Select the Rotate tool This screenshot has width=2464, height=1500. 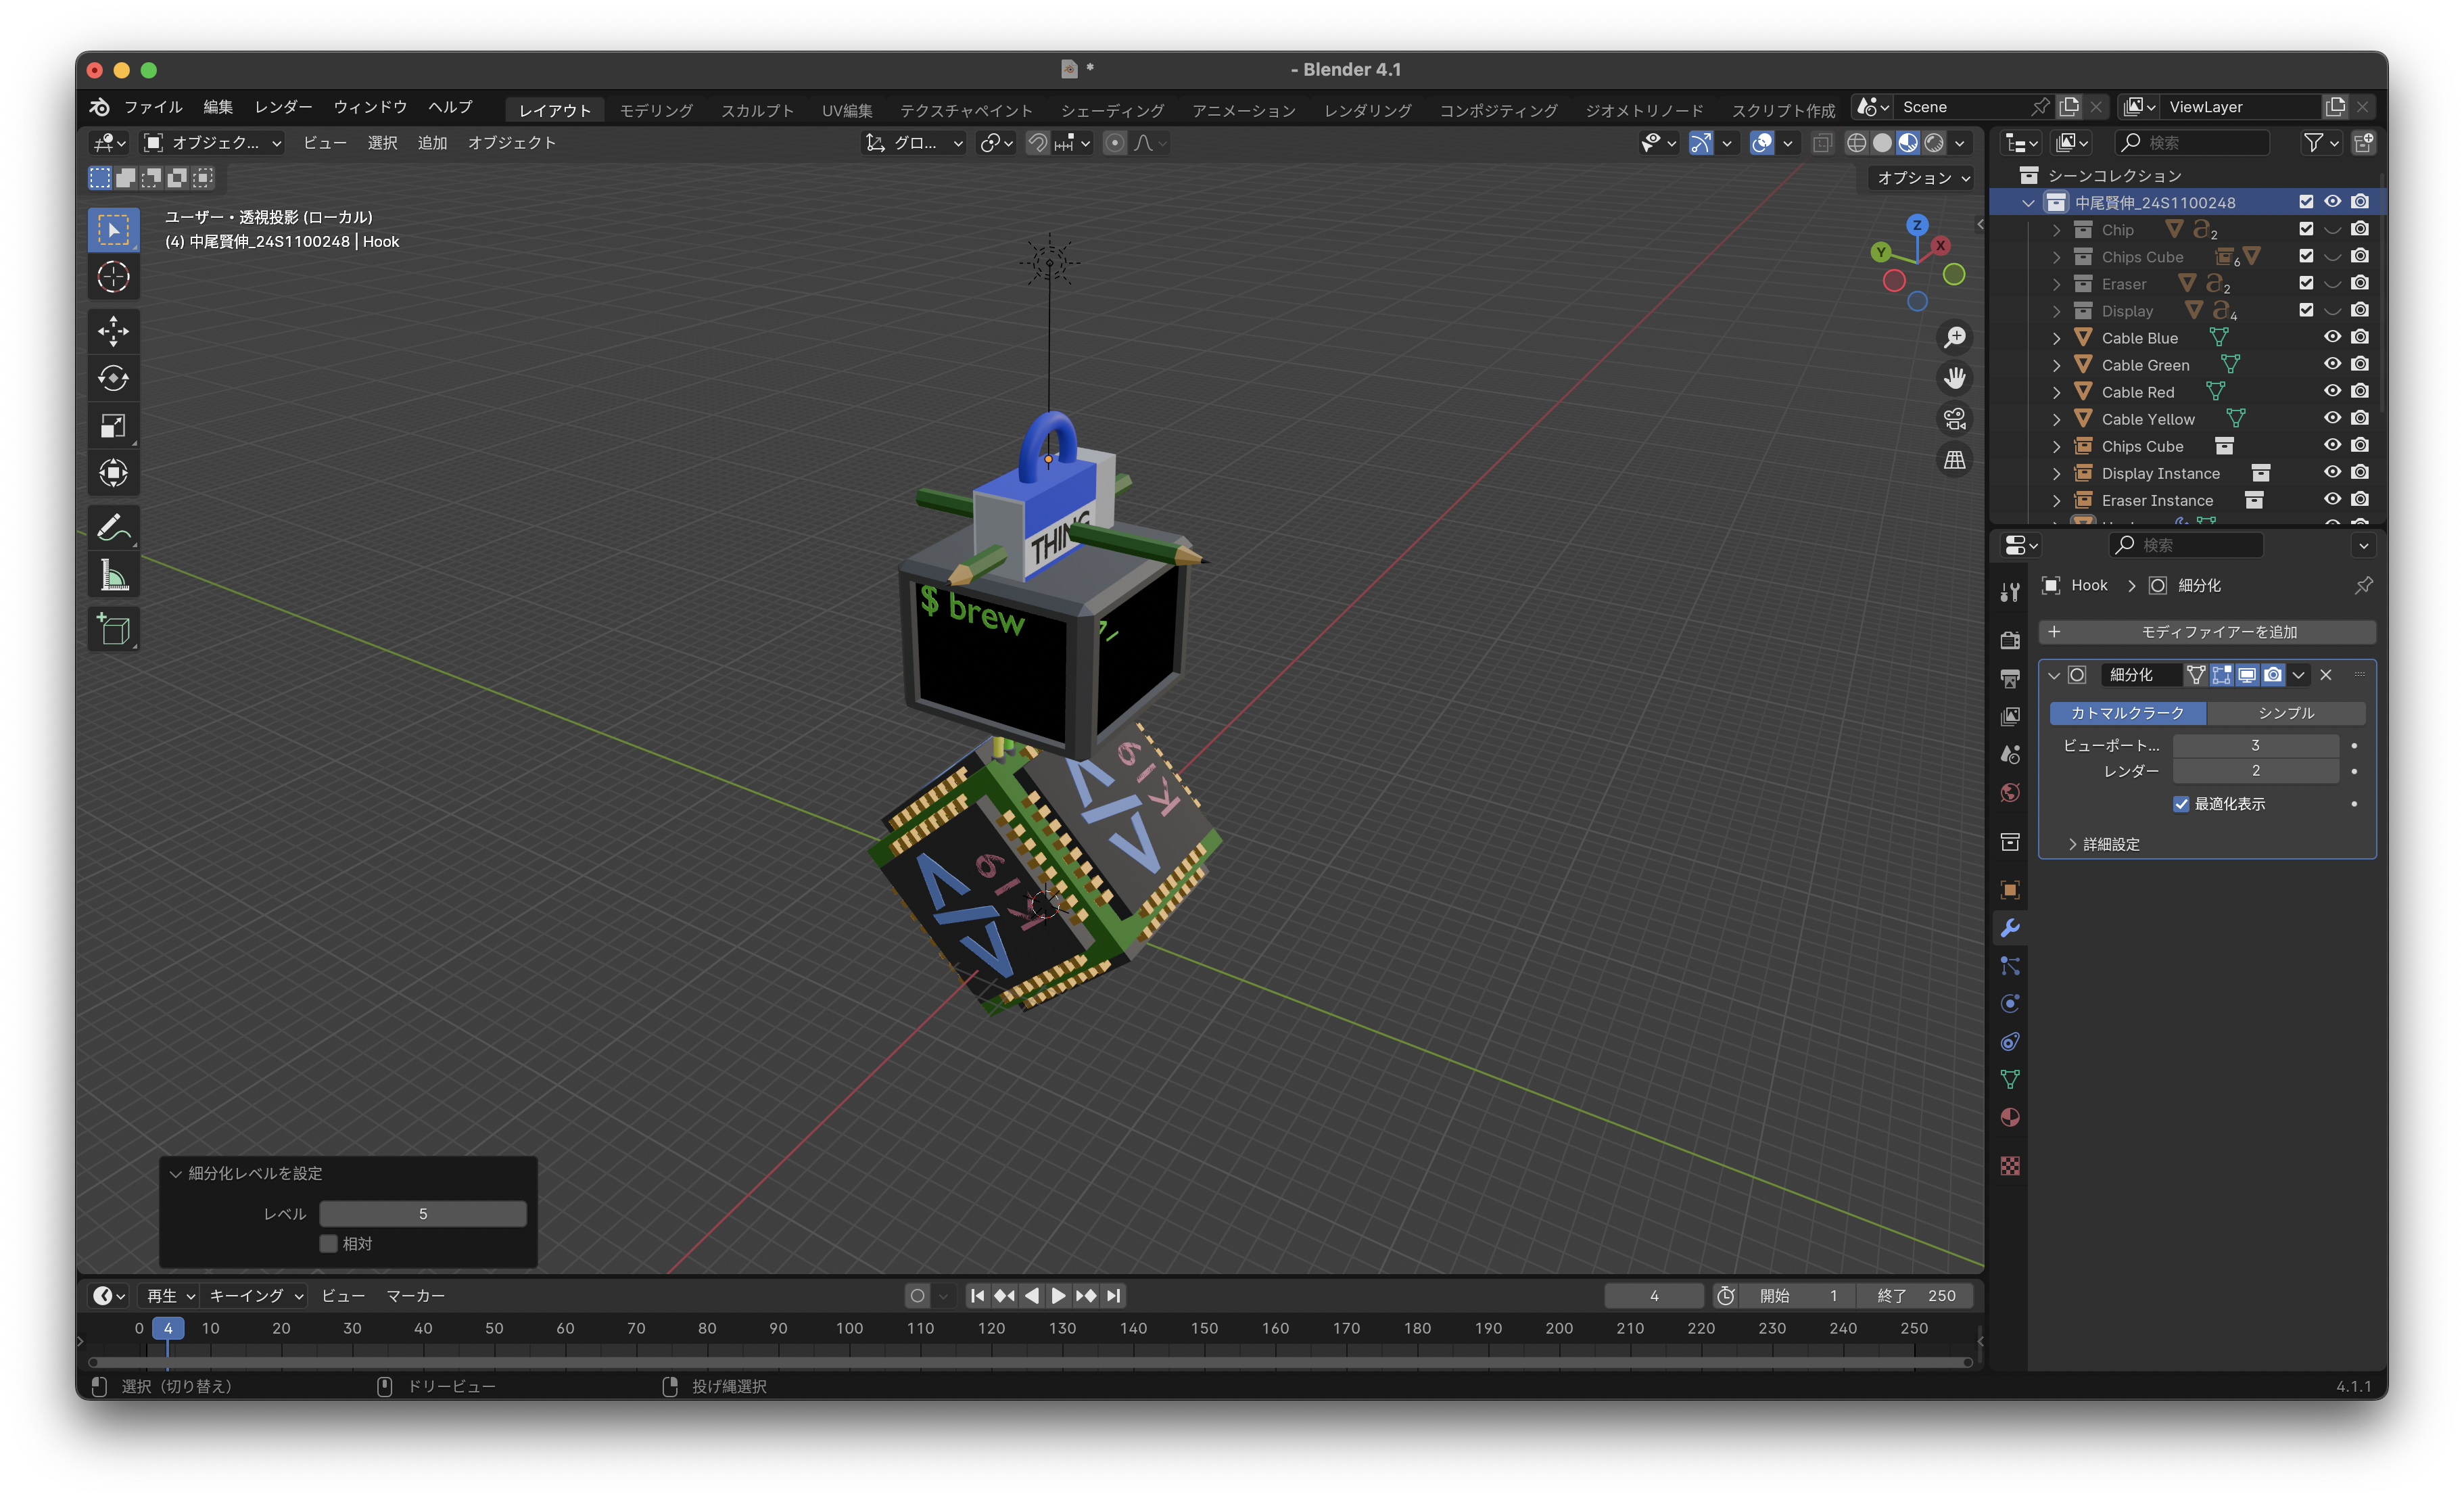pyautogui.click(x=113, y=378)
